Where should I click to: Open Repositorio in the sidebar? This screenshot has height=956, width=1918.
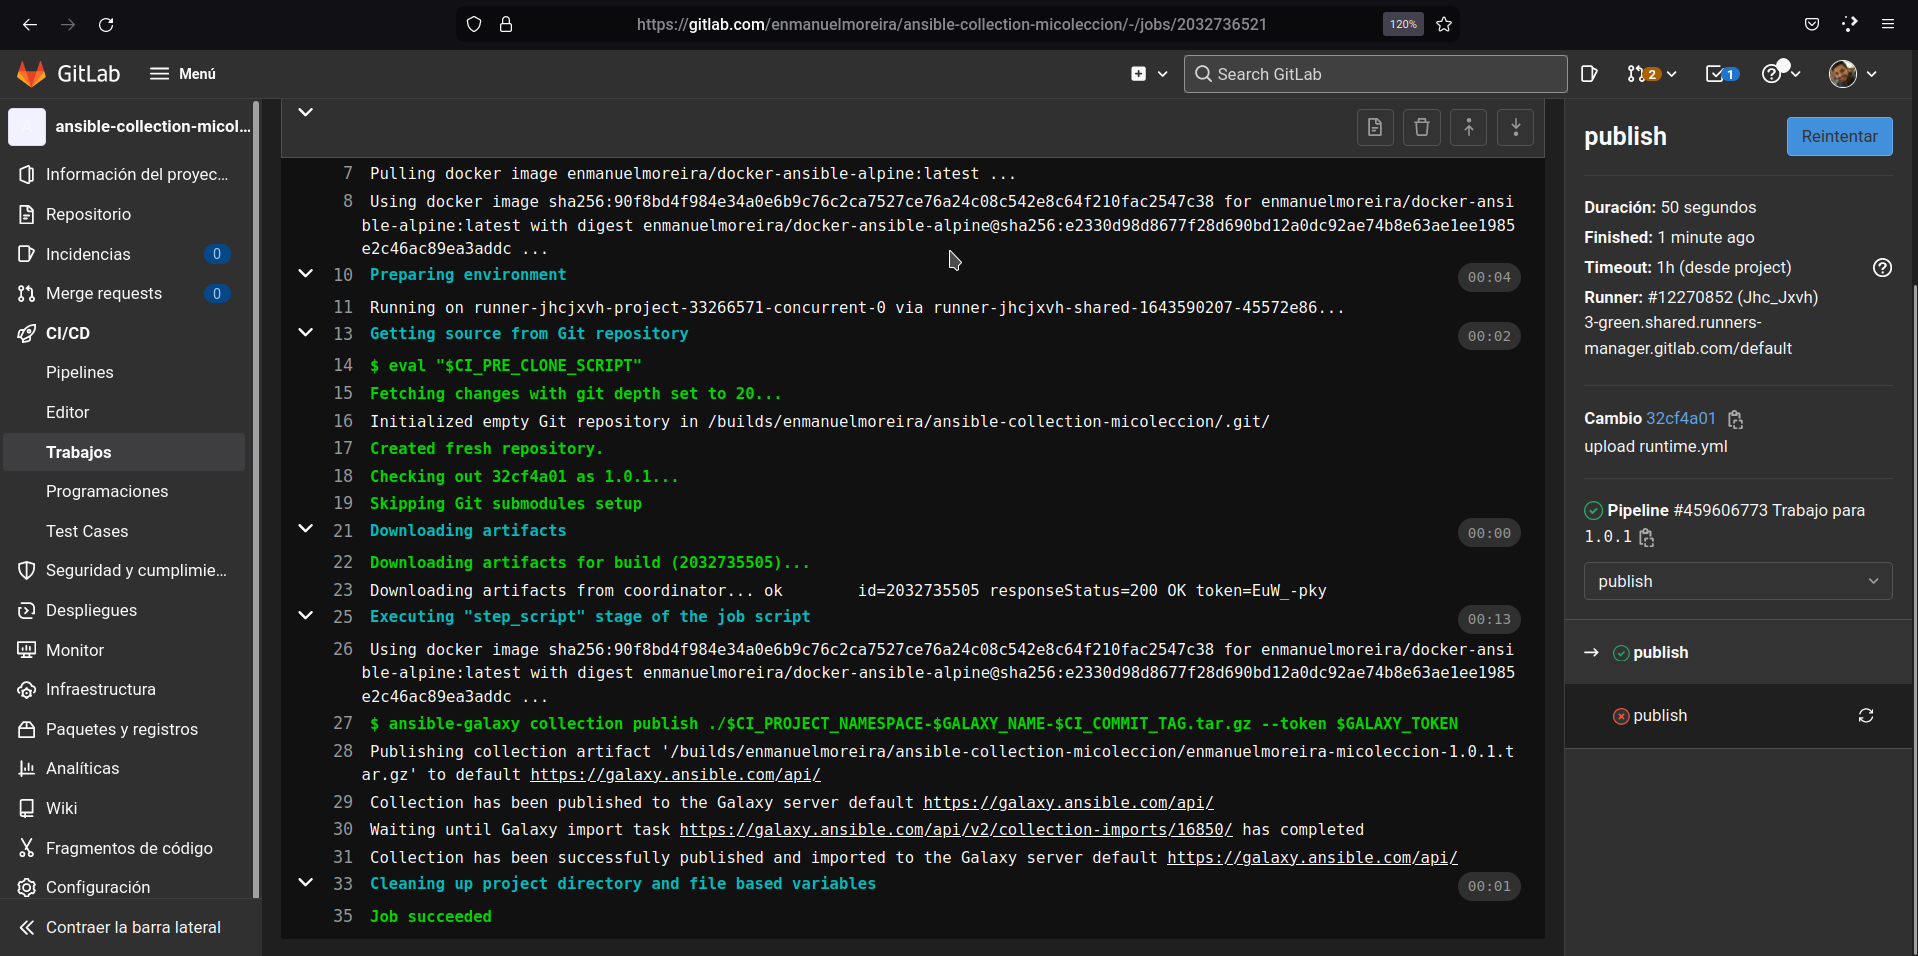(124, 214)
